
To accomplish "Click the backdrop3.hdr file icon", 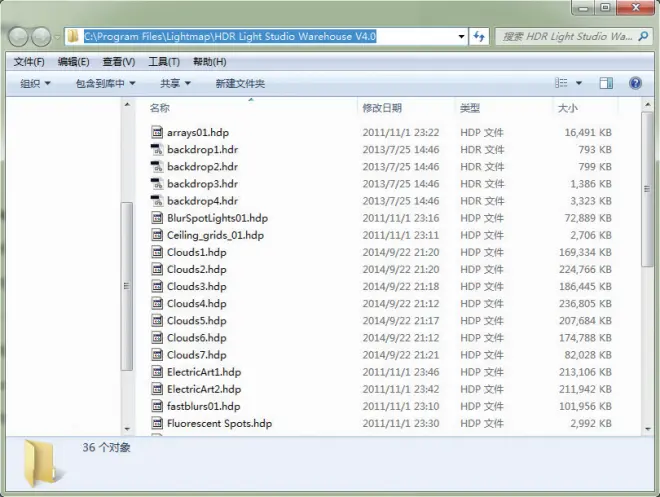I will coord(157,183).
